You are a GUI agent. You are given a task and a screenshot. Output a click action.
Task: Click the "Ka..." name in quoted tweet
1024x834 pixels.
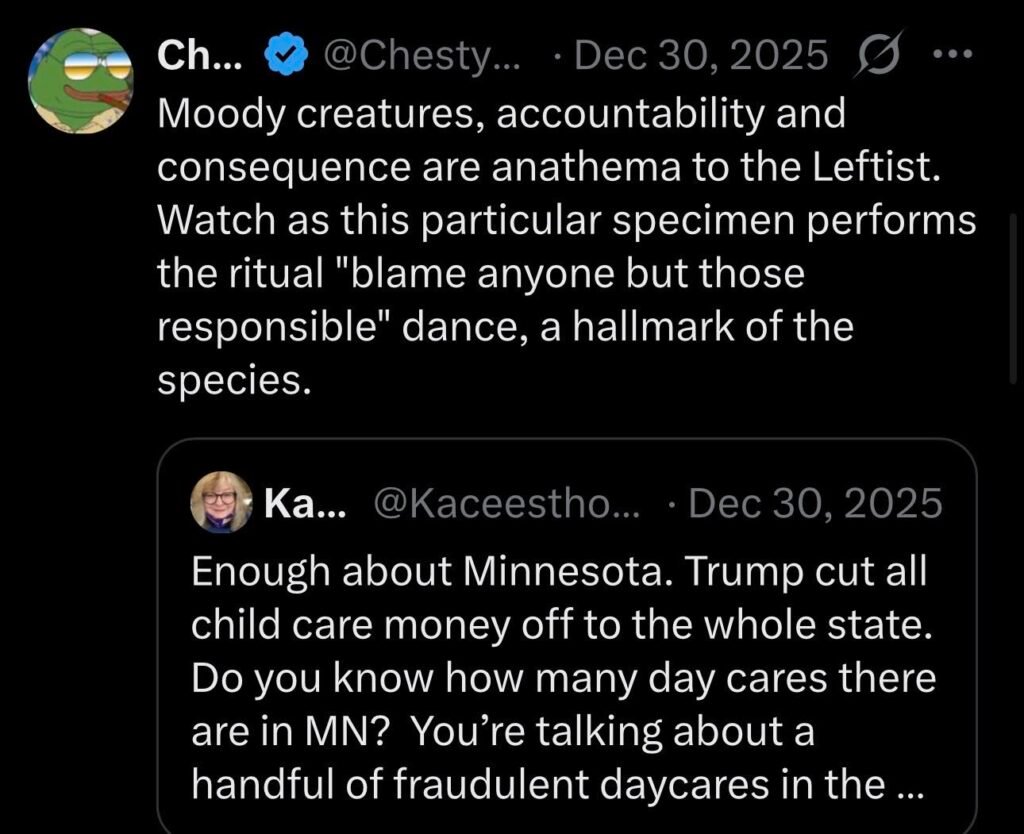(x=305, y=503)
